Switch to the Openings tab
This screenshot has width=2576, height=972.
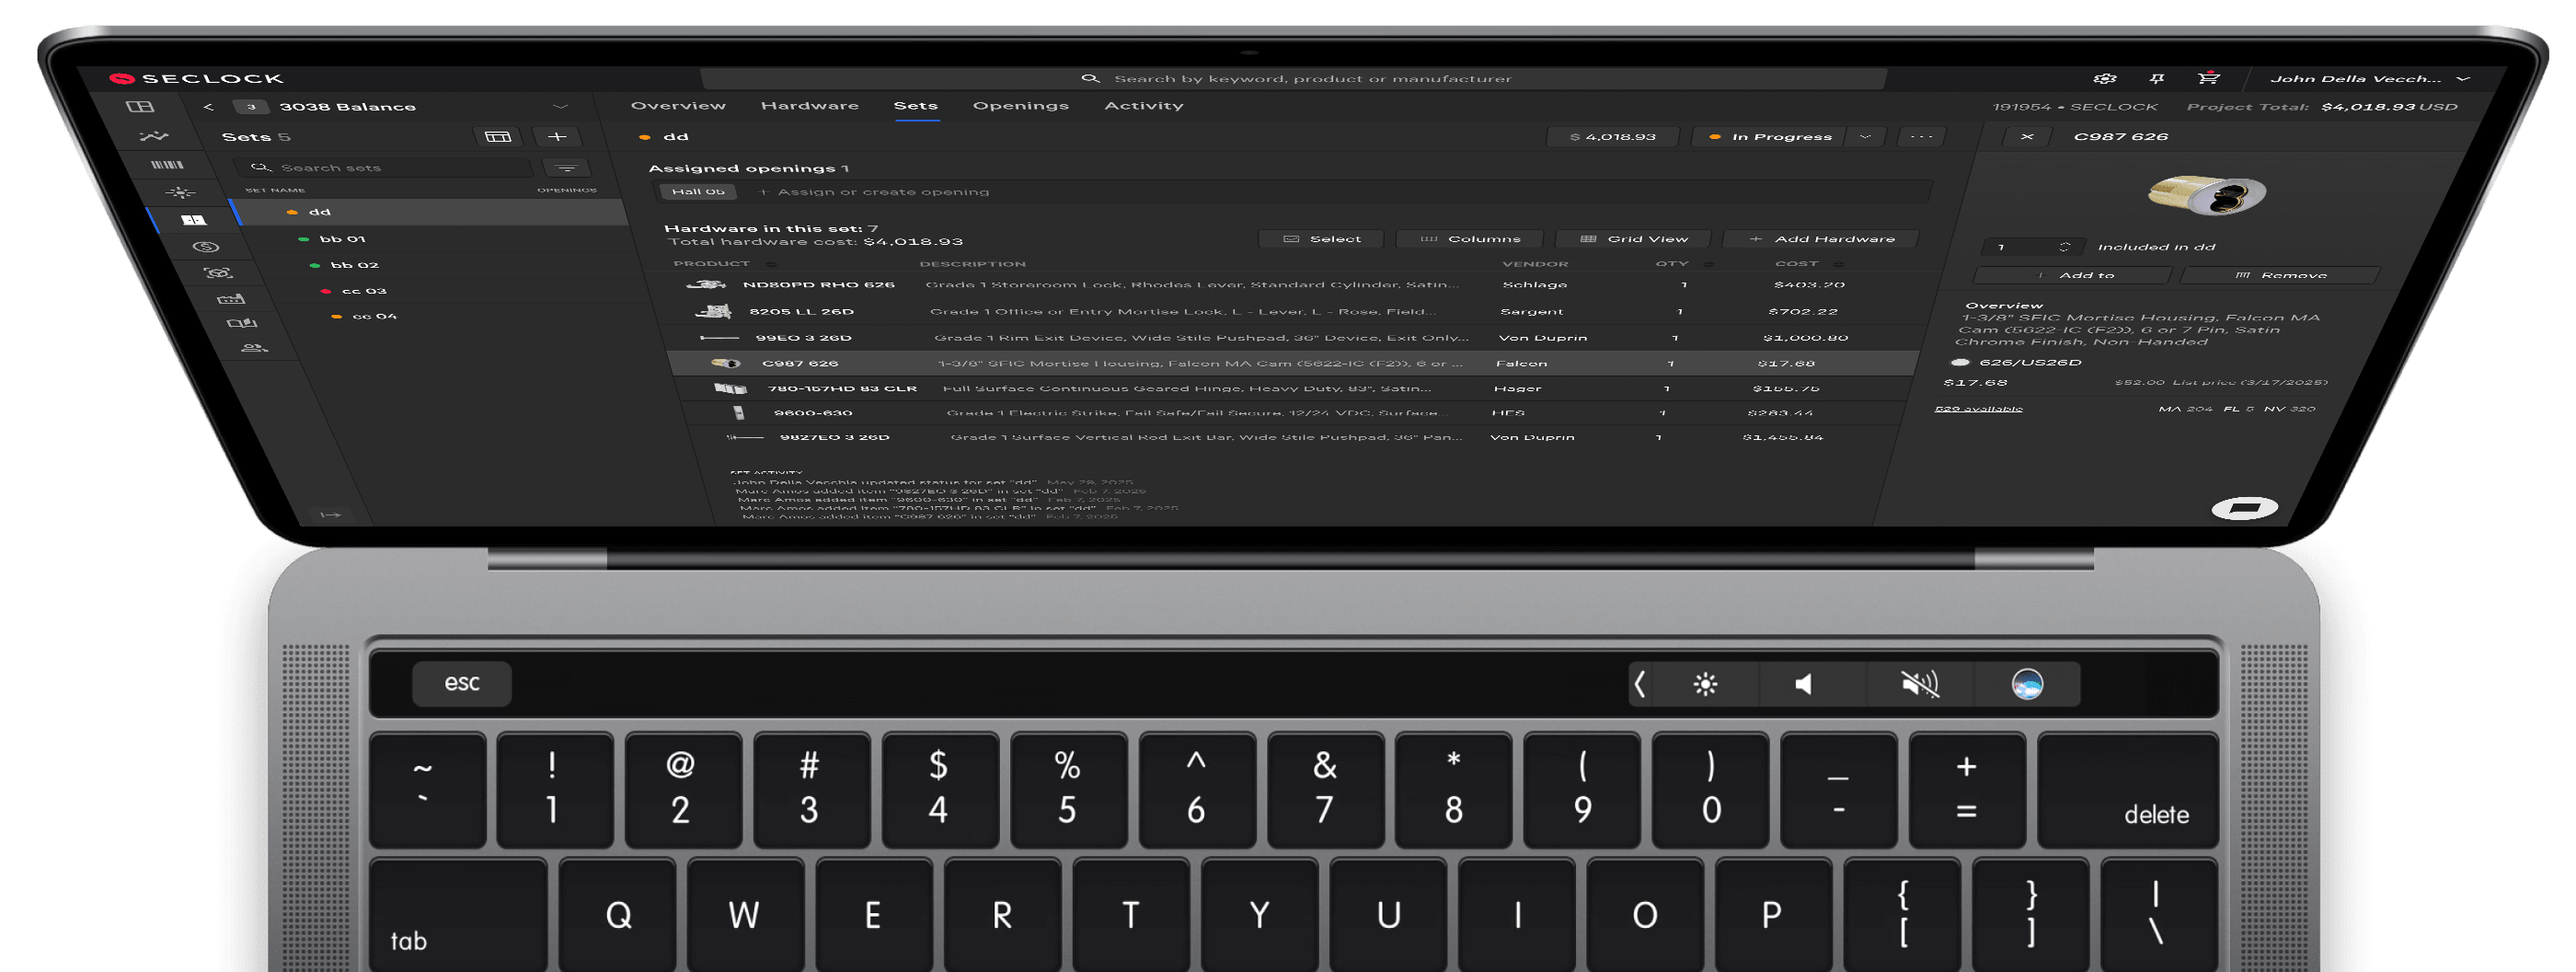pos(1020,106)
